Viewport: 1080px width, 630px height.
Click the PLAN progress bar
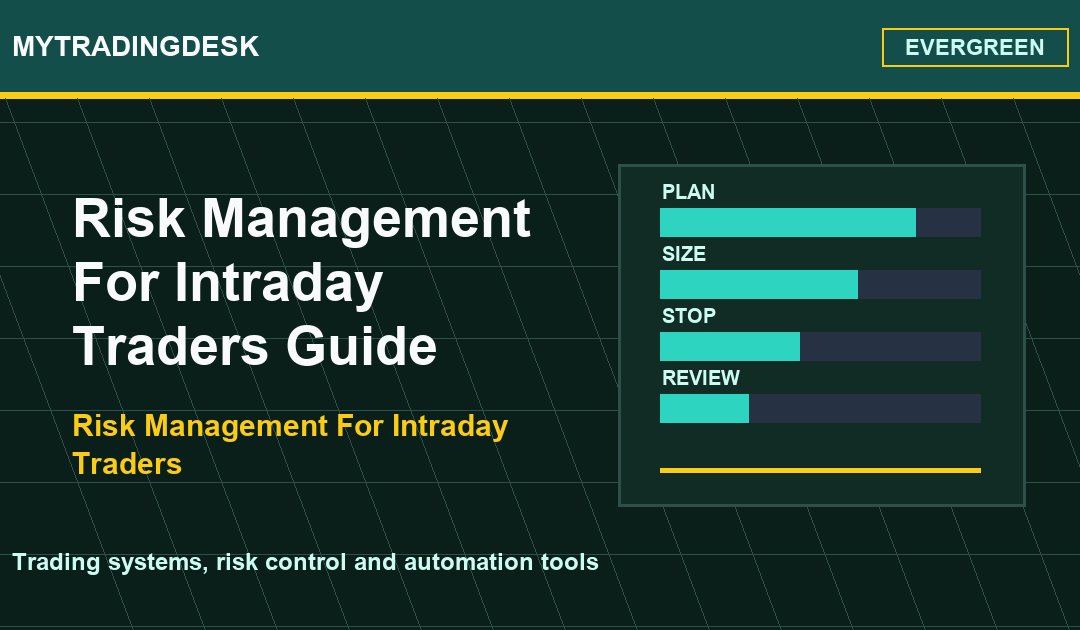click(820, 222)
